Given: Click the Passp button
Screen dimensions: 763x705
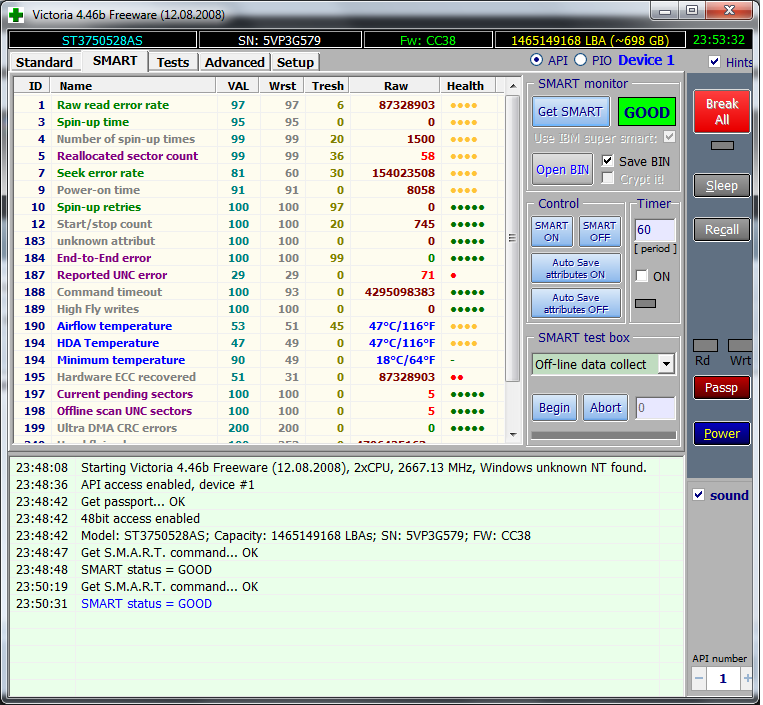Looking at the screenshot, I should 722,388.
